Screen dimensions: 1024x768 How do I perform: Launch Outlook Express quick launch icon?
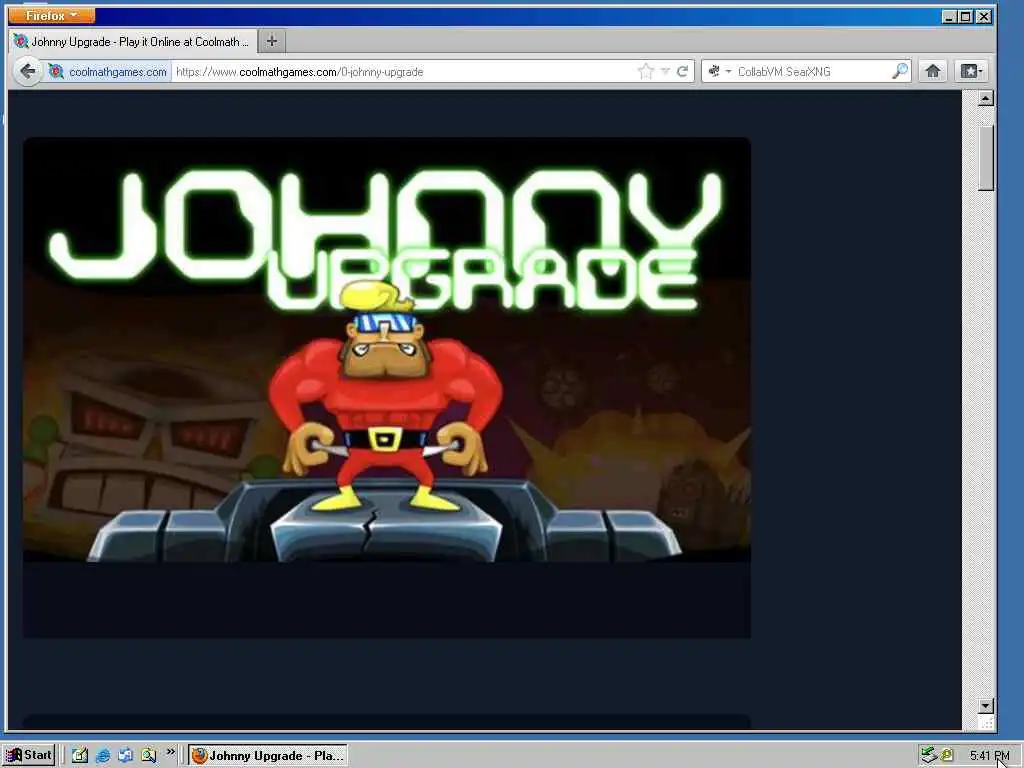coord(125,756)
